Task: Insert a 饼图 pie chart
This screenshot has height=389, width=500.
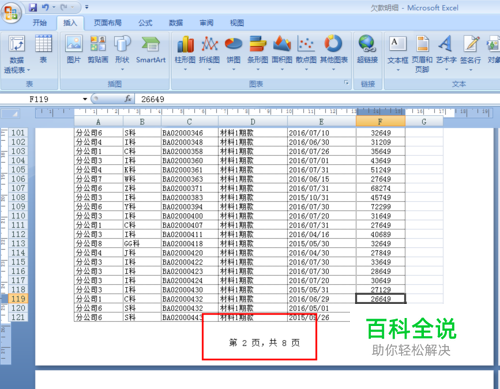Action: [x=233, y=53]
